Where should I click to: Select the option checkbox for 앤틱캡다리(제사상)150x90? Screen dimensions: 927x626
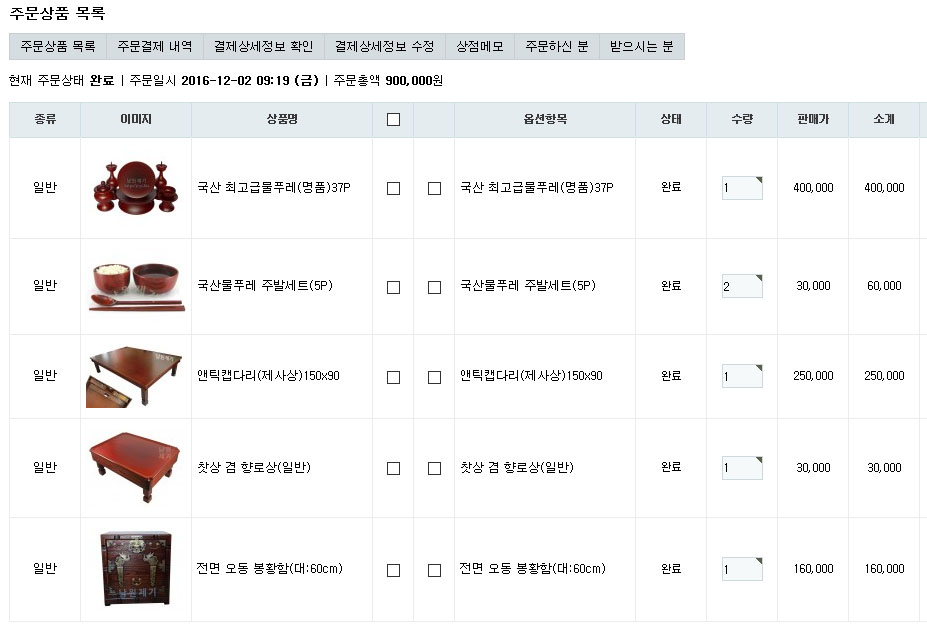coord(434,377)
